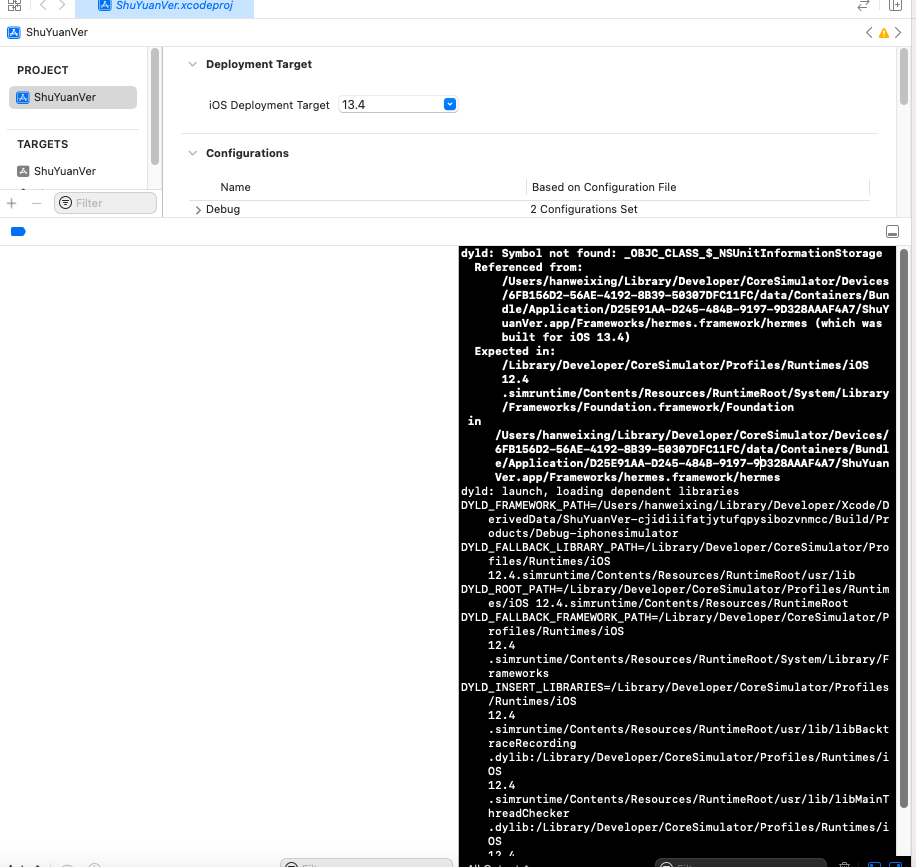Open the yellow warning issue indicator

pyautogui.click(x=884, y=33)
